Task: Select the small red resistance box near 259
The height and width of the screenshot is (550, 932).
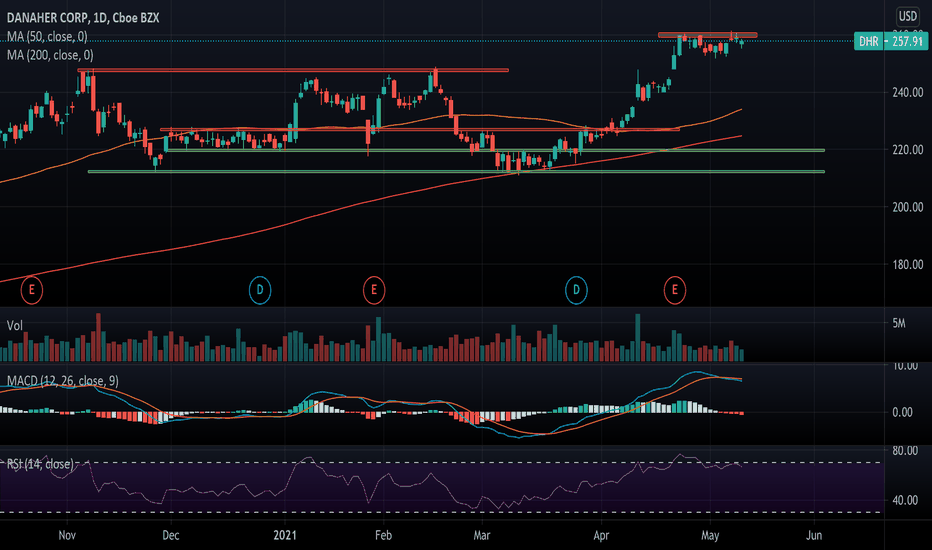Action: tap(707, 35)
